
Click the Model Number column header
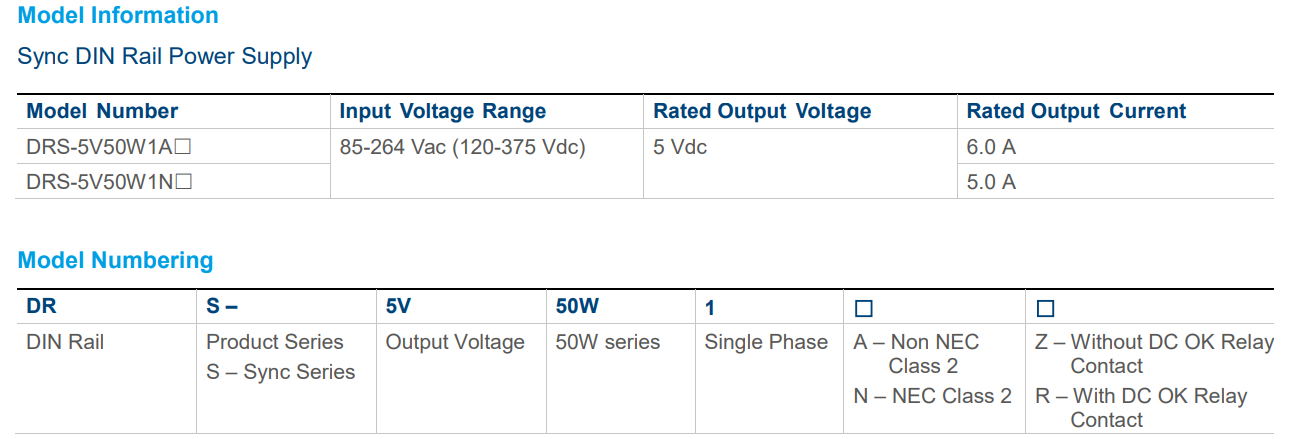[x=102, y=111]
